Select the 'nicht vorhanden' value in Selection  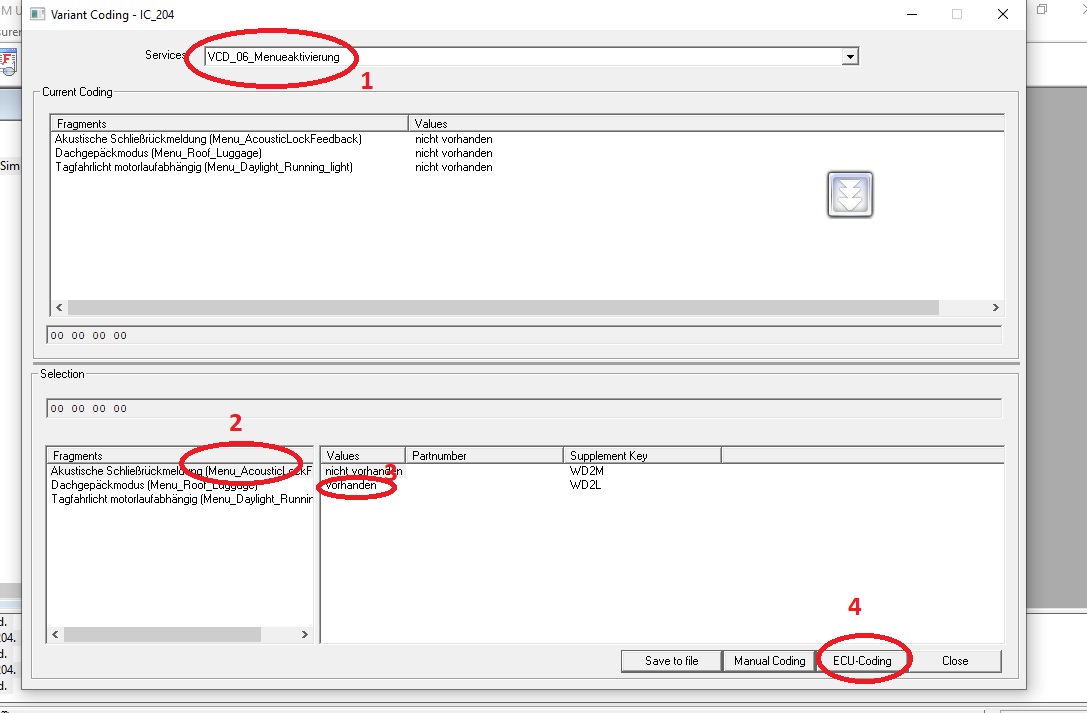point(363,471)
